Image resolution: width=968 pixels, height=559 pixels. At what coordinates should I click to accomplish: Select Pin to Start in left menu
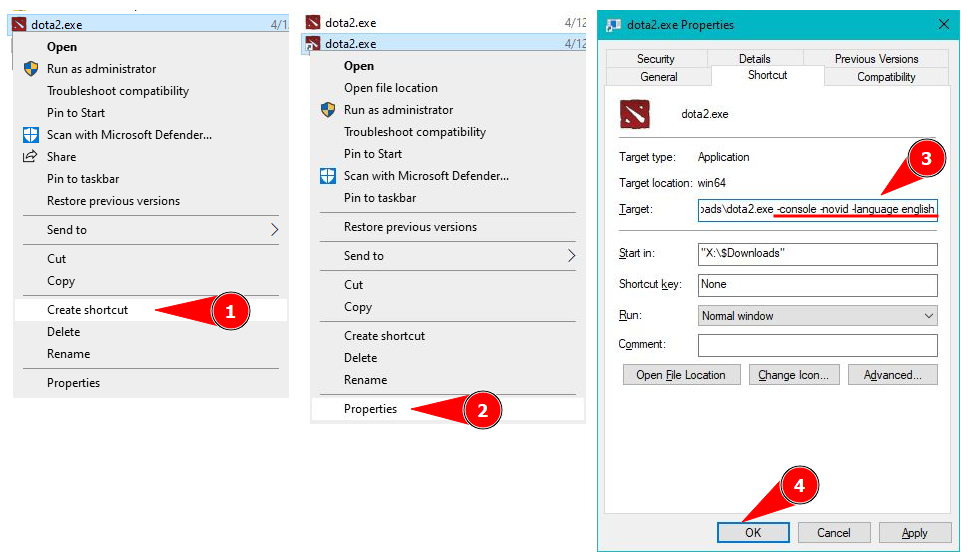[76, 113]
